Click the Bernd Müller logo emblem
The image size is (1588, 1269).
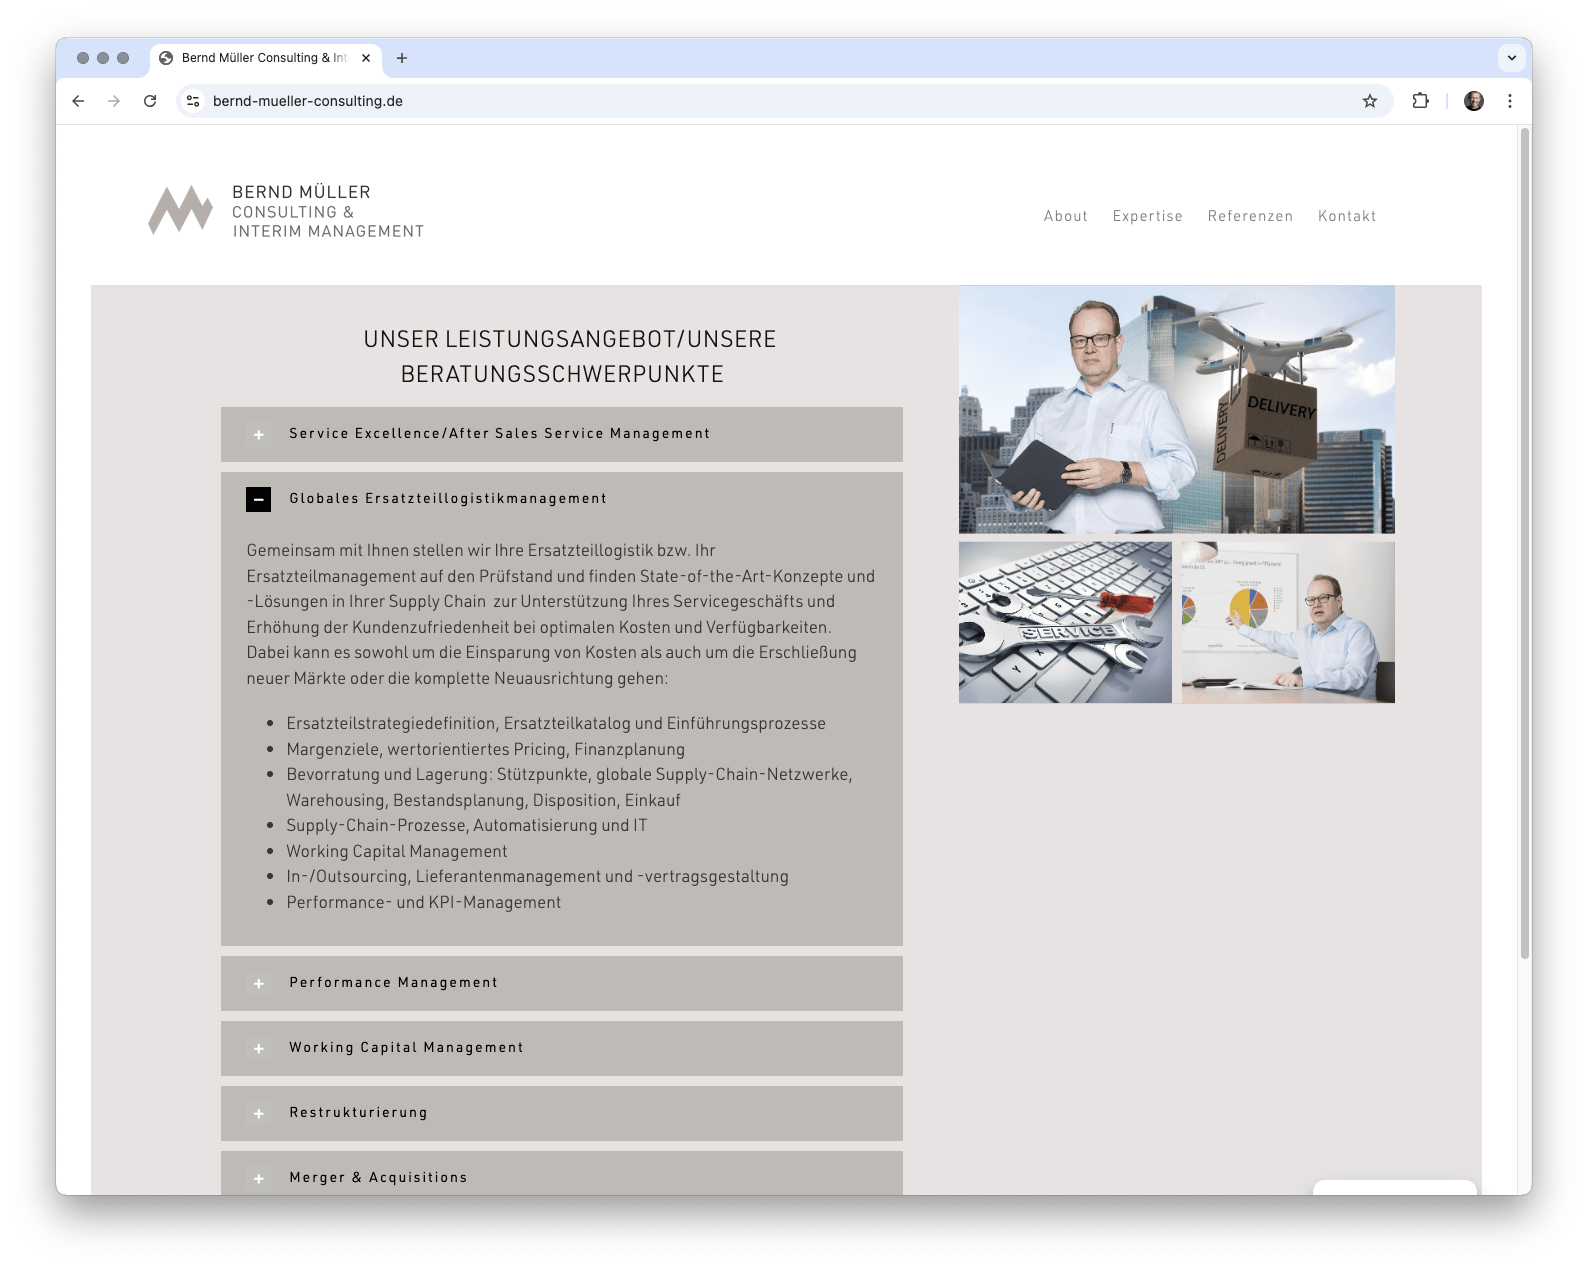coord(180,211)
